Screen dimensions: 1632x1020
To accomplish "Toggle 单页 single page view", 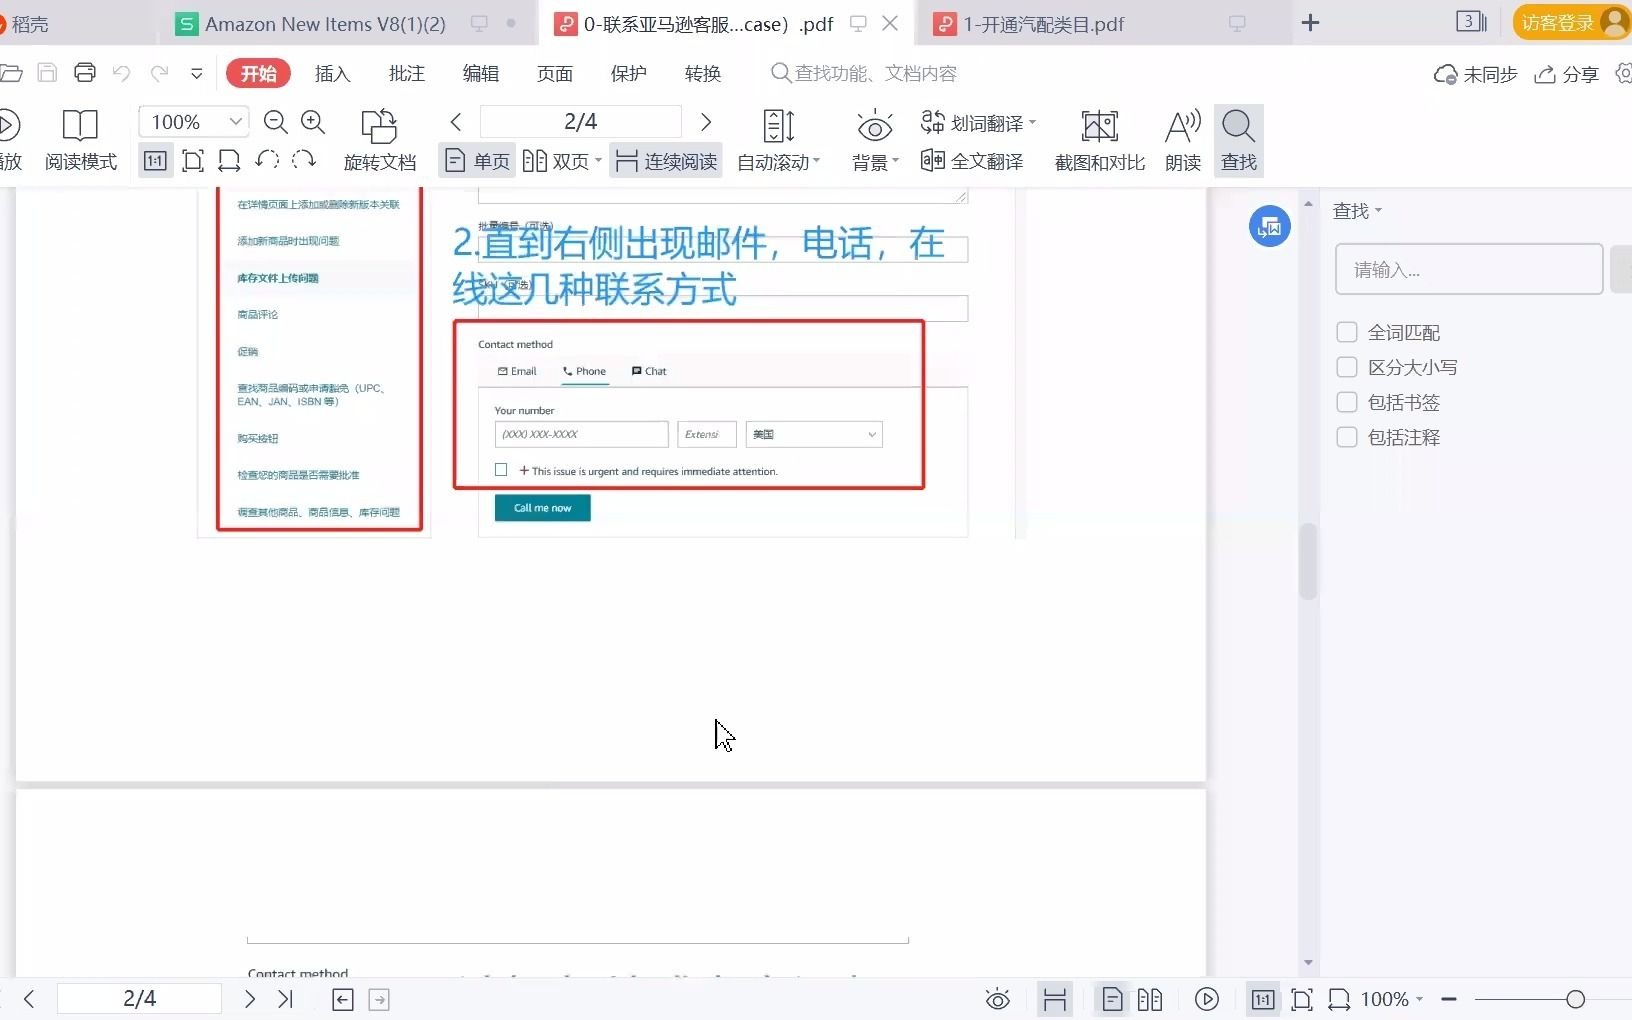I will pyautogui.click(x=477, y=161).
